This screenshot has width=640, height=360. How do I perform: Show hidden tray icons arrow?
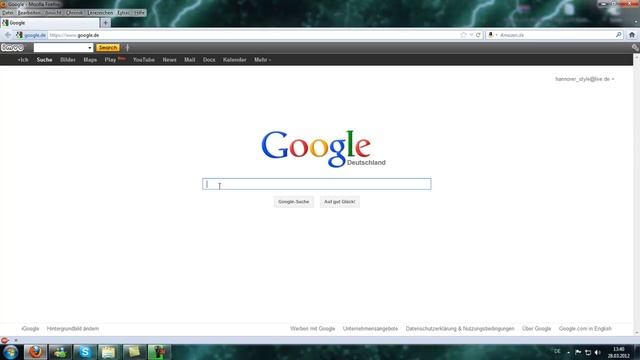pyautogui.click(x=568, y=352)
